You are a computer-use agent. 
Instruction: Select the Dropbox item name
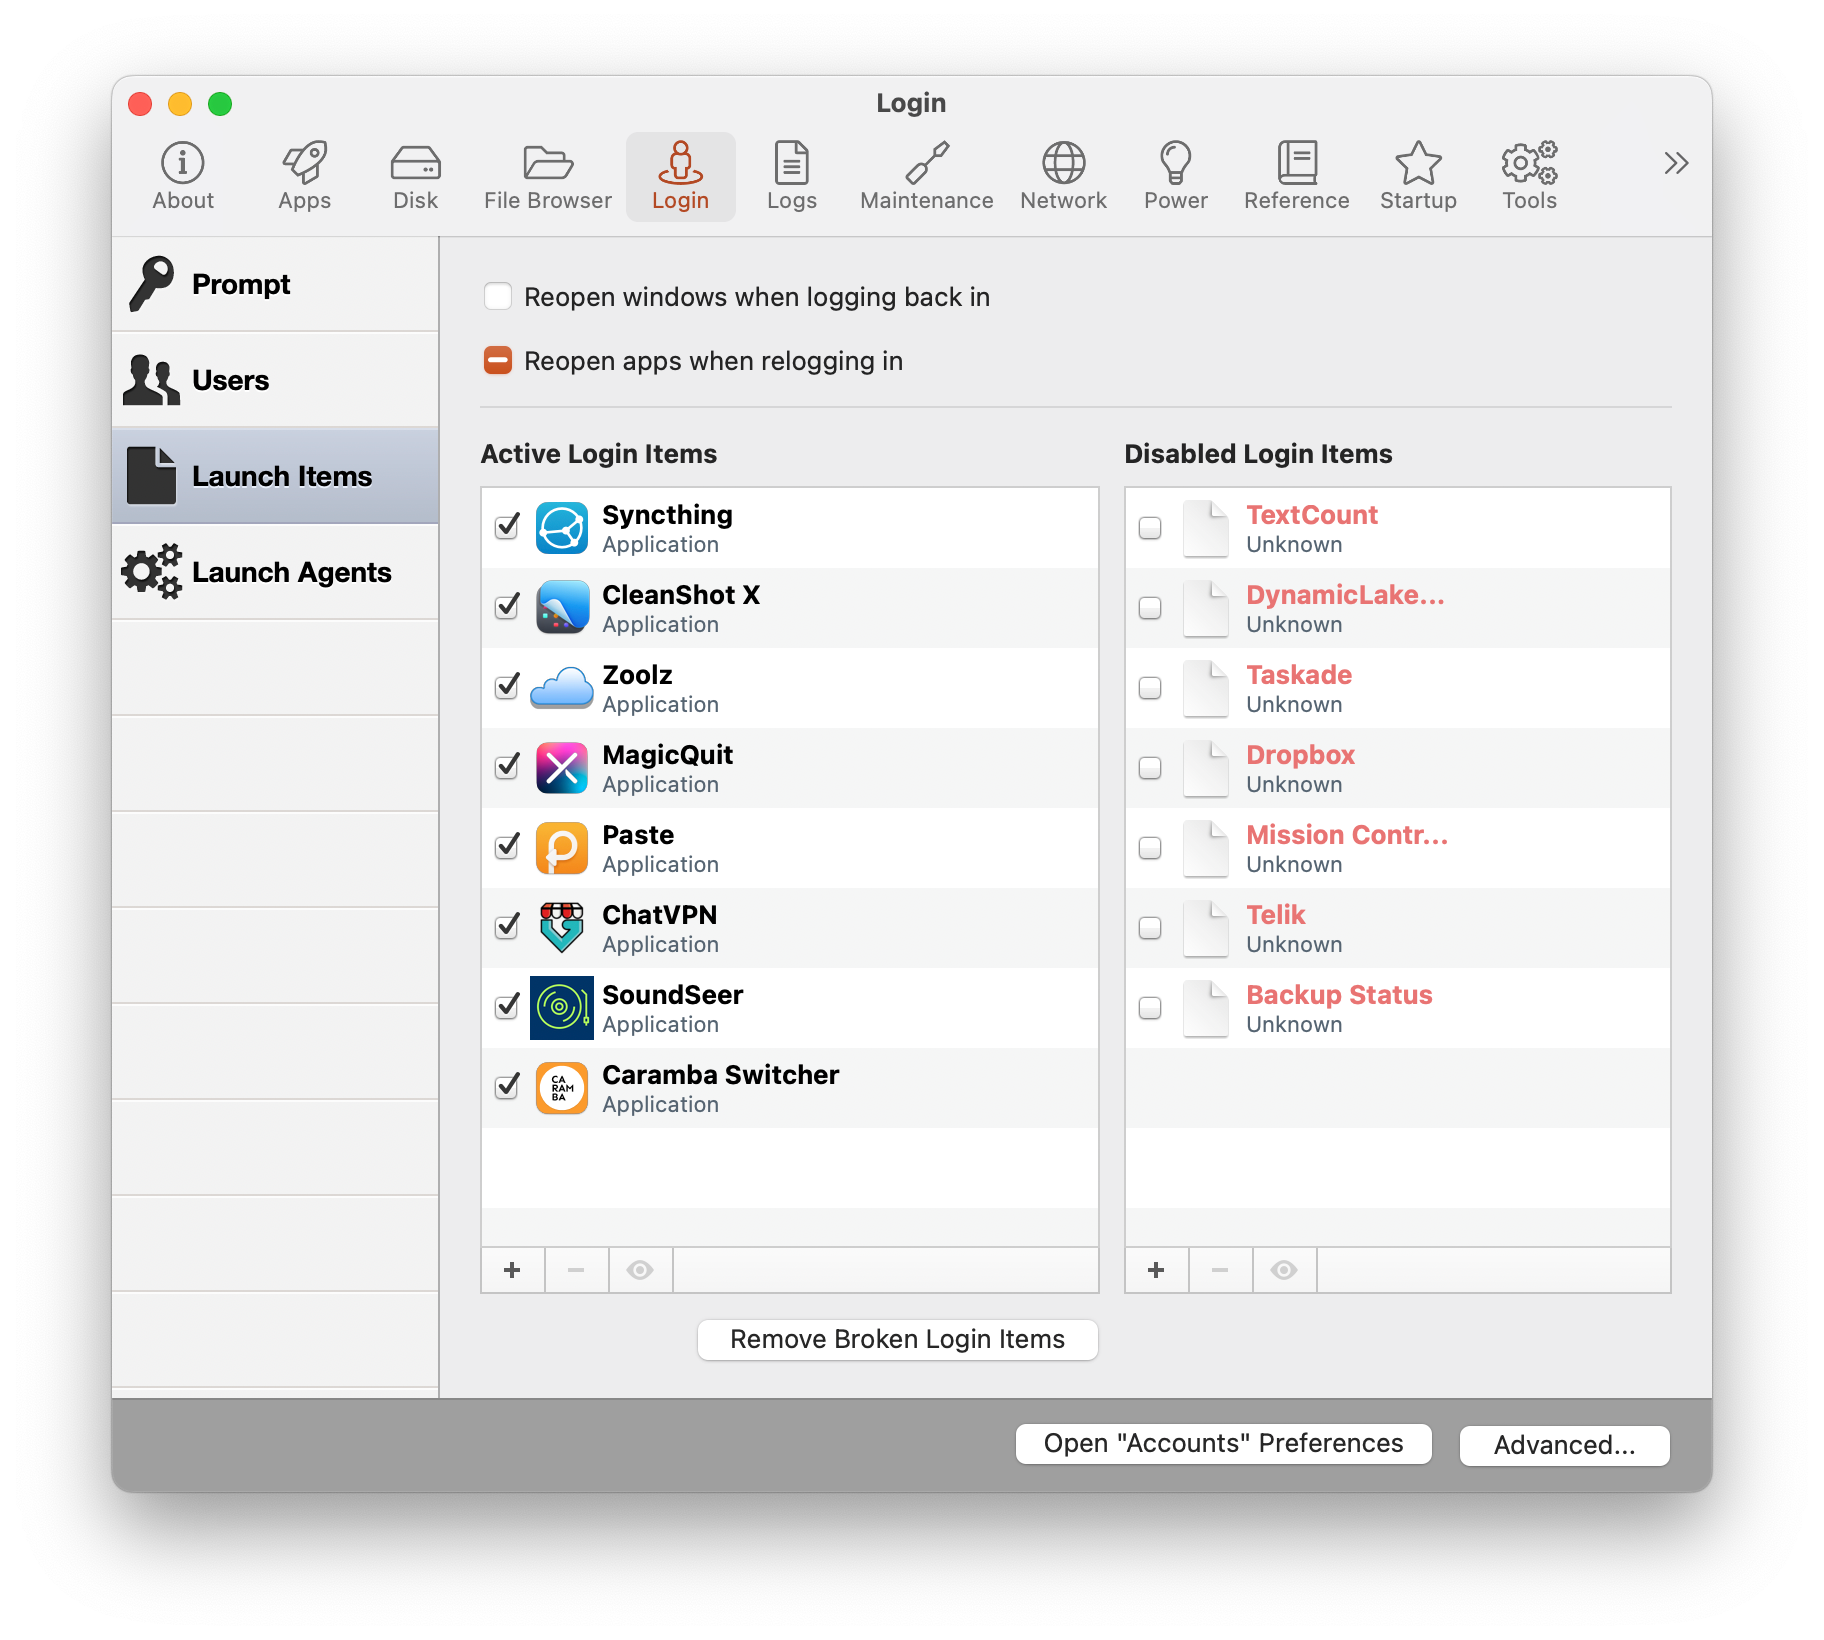pos(1300,755)
